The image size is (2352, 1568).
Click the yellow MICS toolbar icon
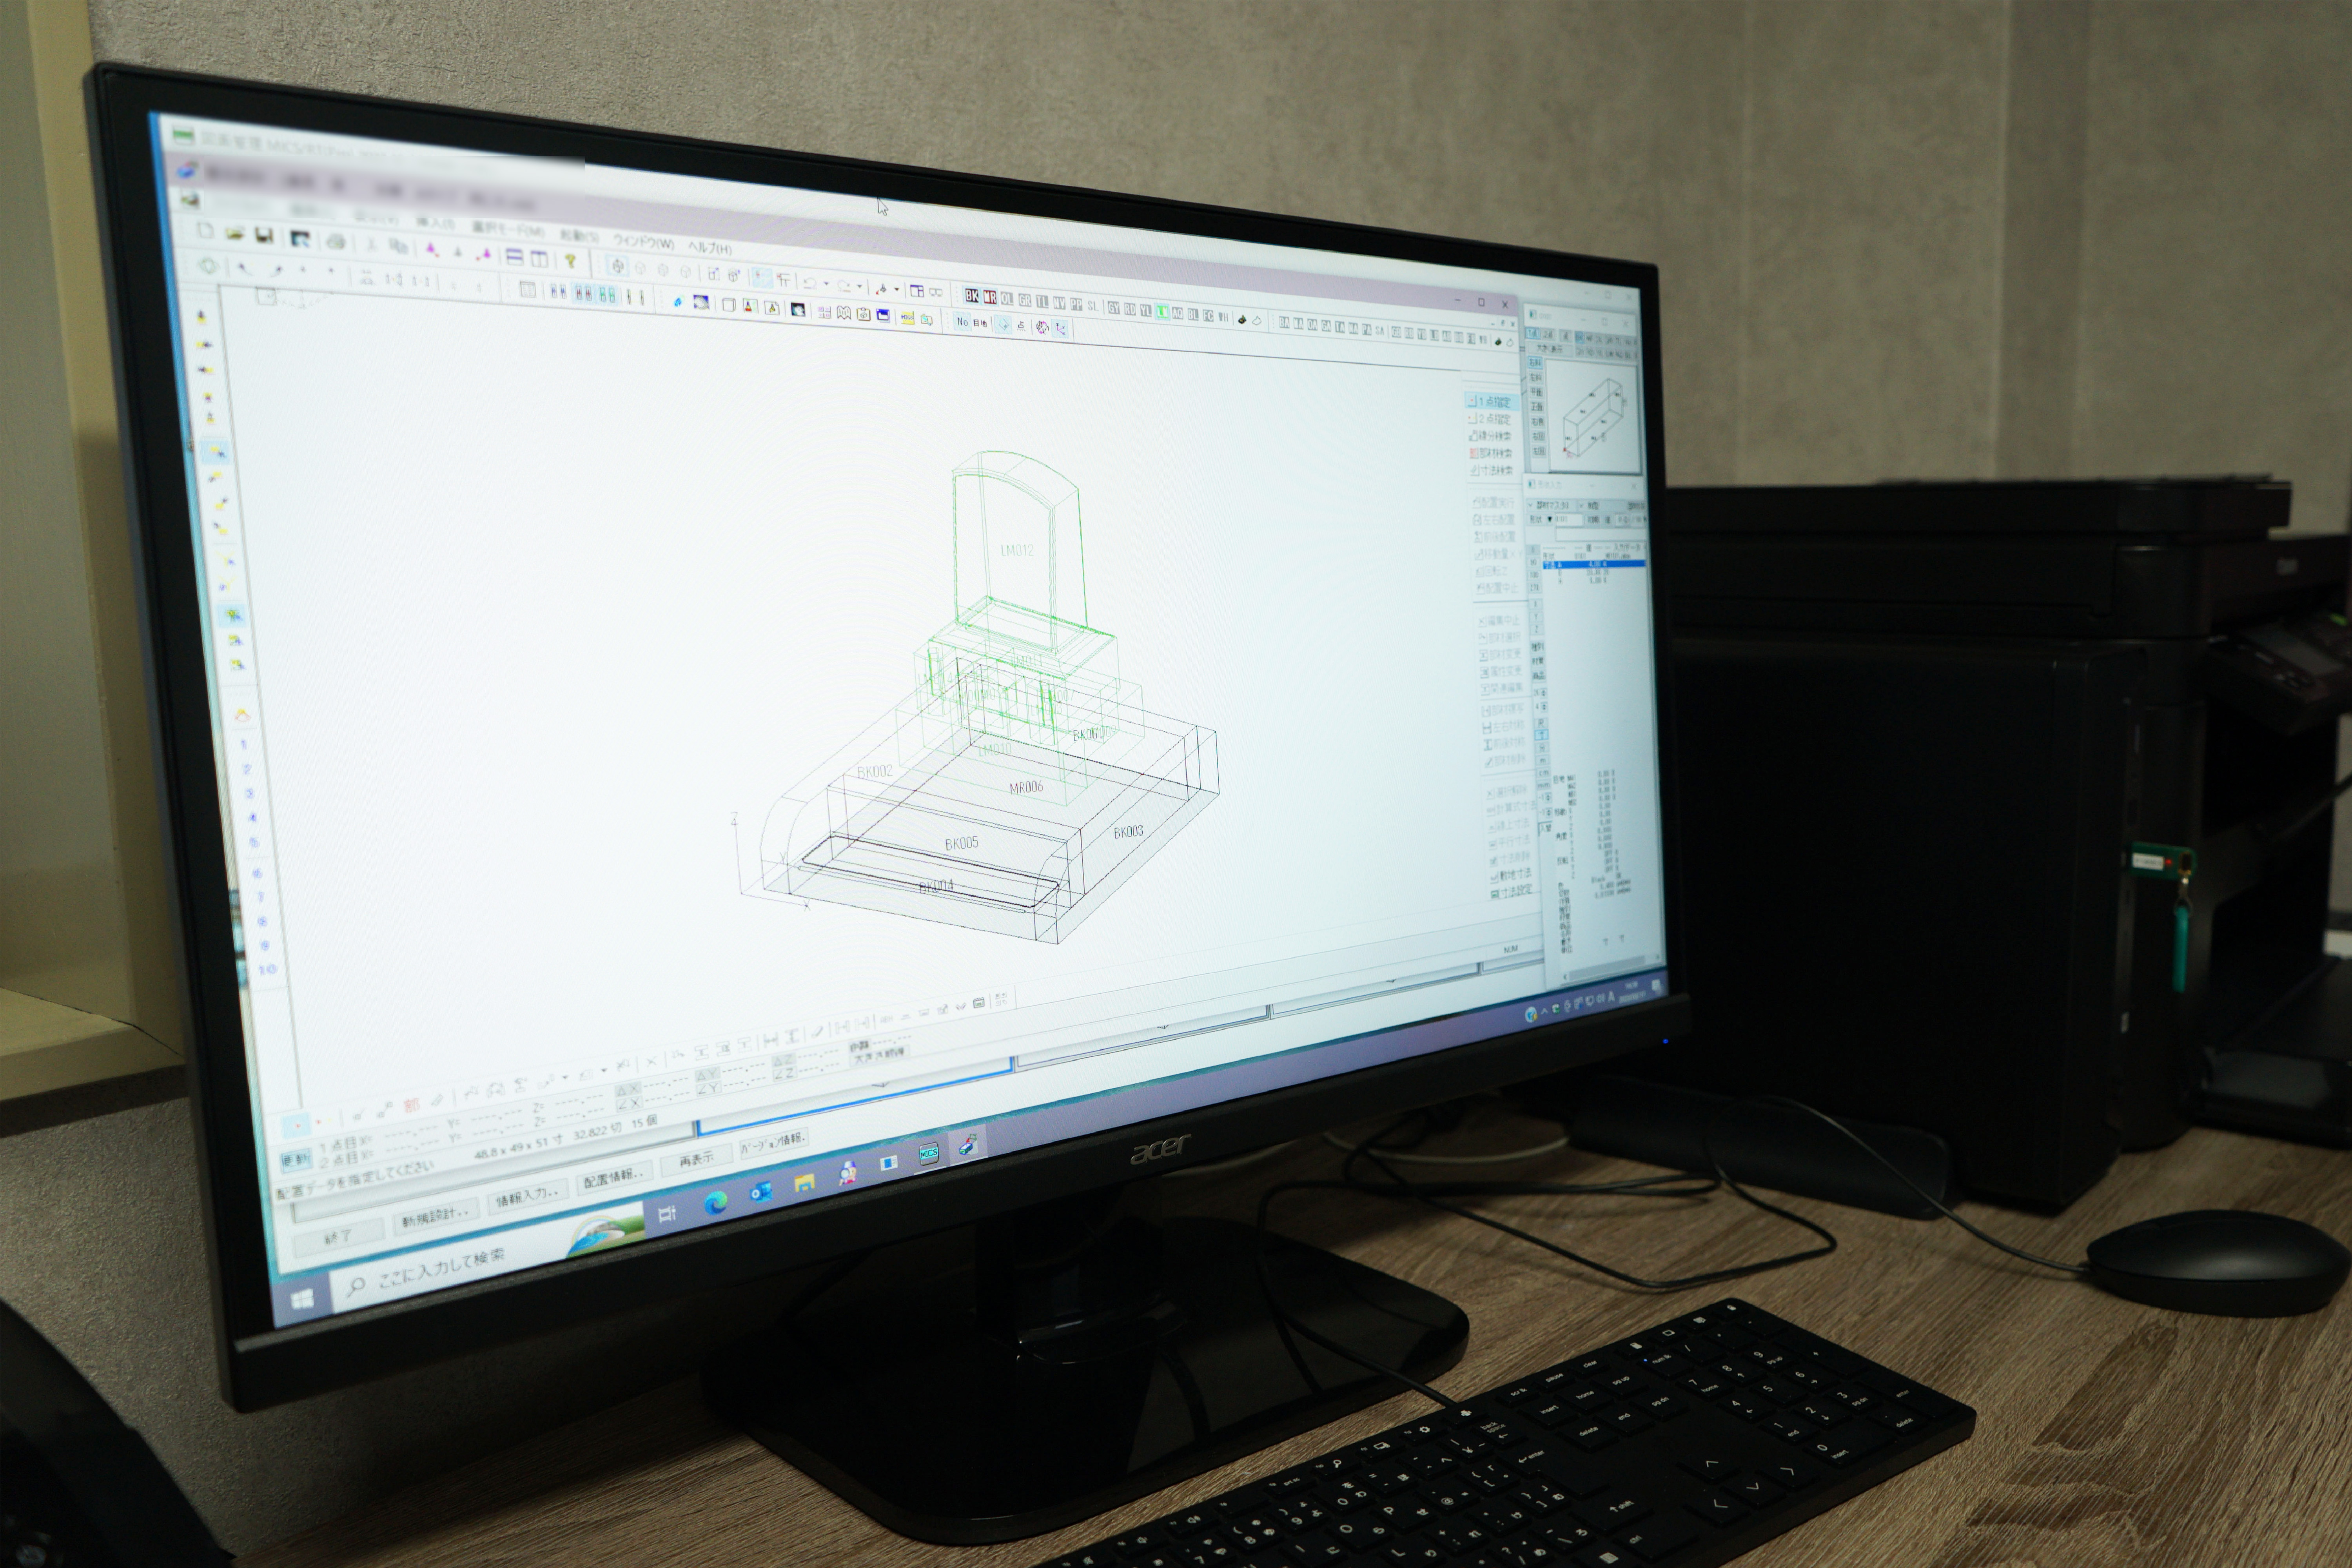click(908, 318)
